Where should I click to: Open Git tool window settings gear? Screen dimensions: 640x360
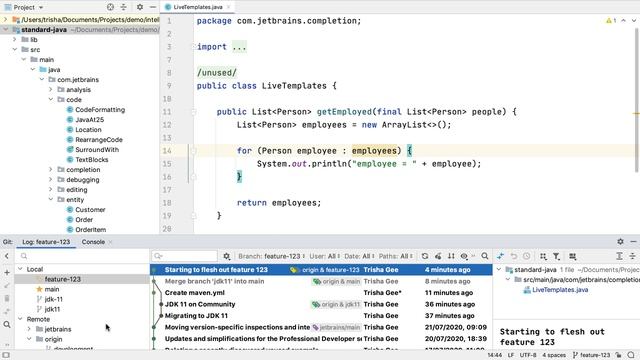620,241
